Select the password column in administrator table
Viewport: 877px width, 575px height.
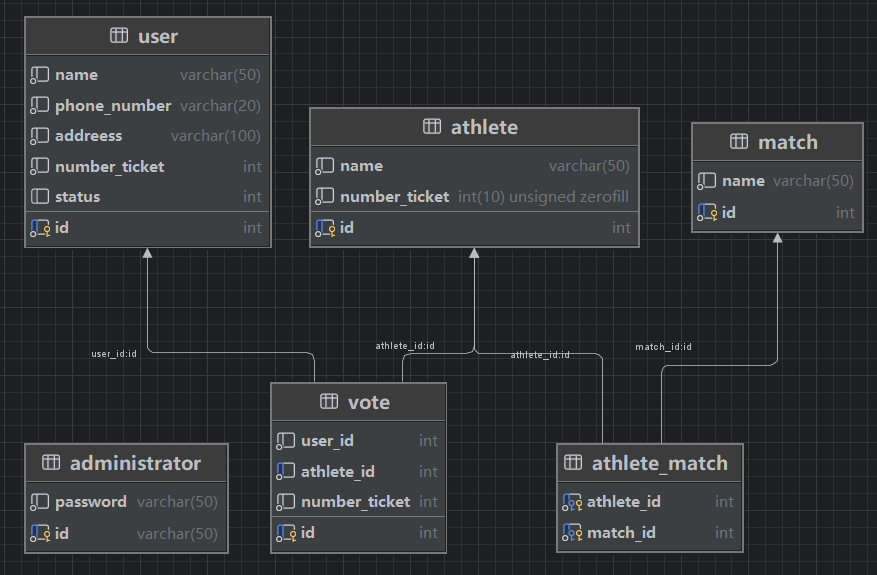click(91, 502)
